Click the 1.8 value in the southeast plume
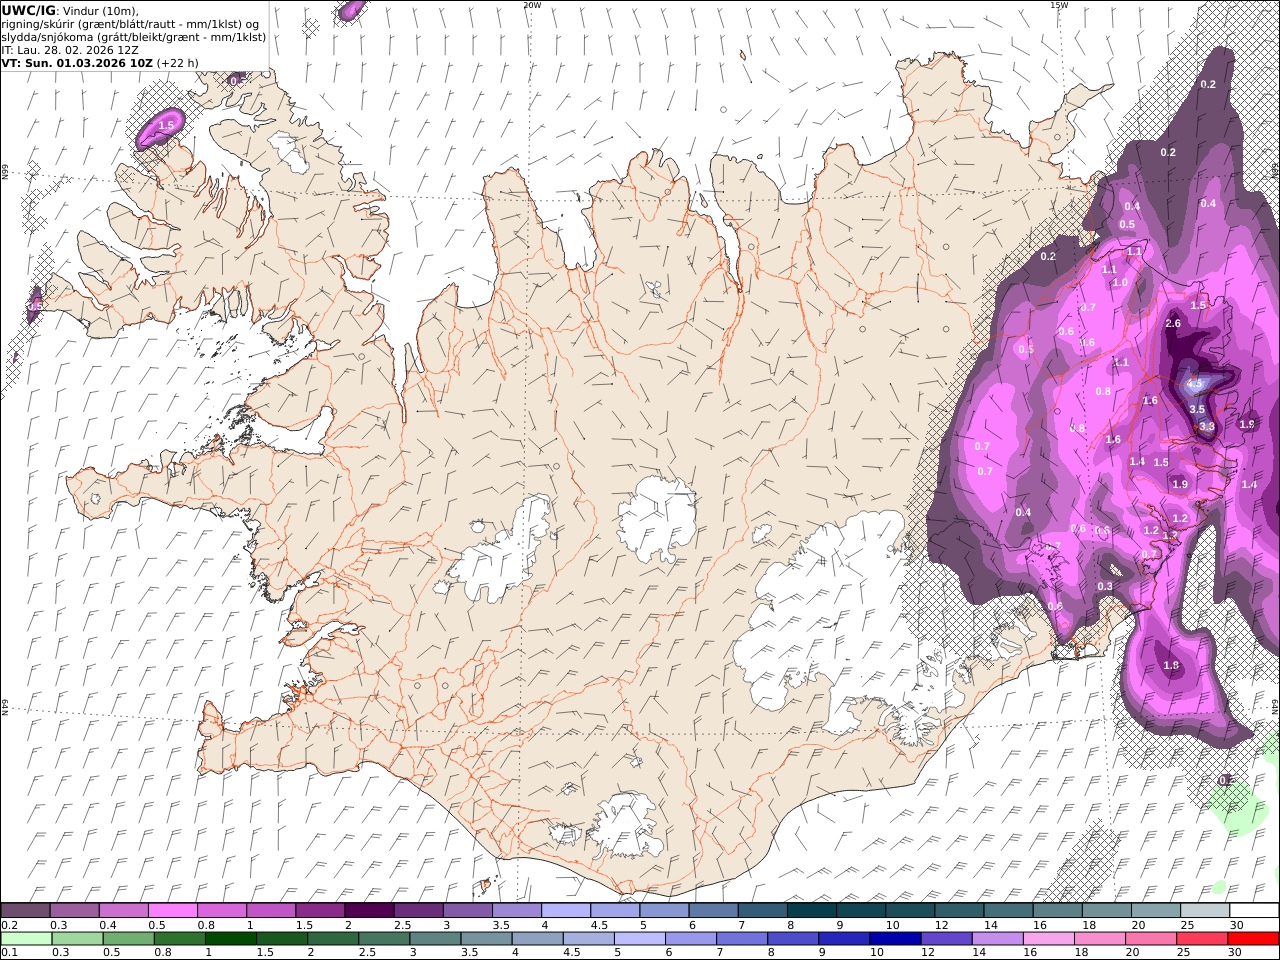 tap(1172, 665)
